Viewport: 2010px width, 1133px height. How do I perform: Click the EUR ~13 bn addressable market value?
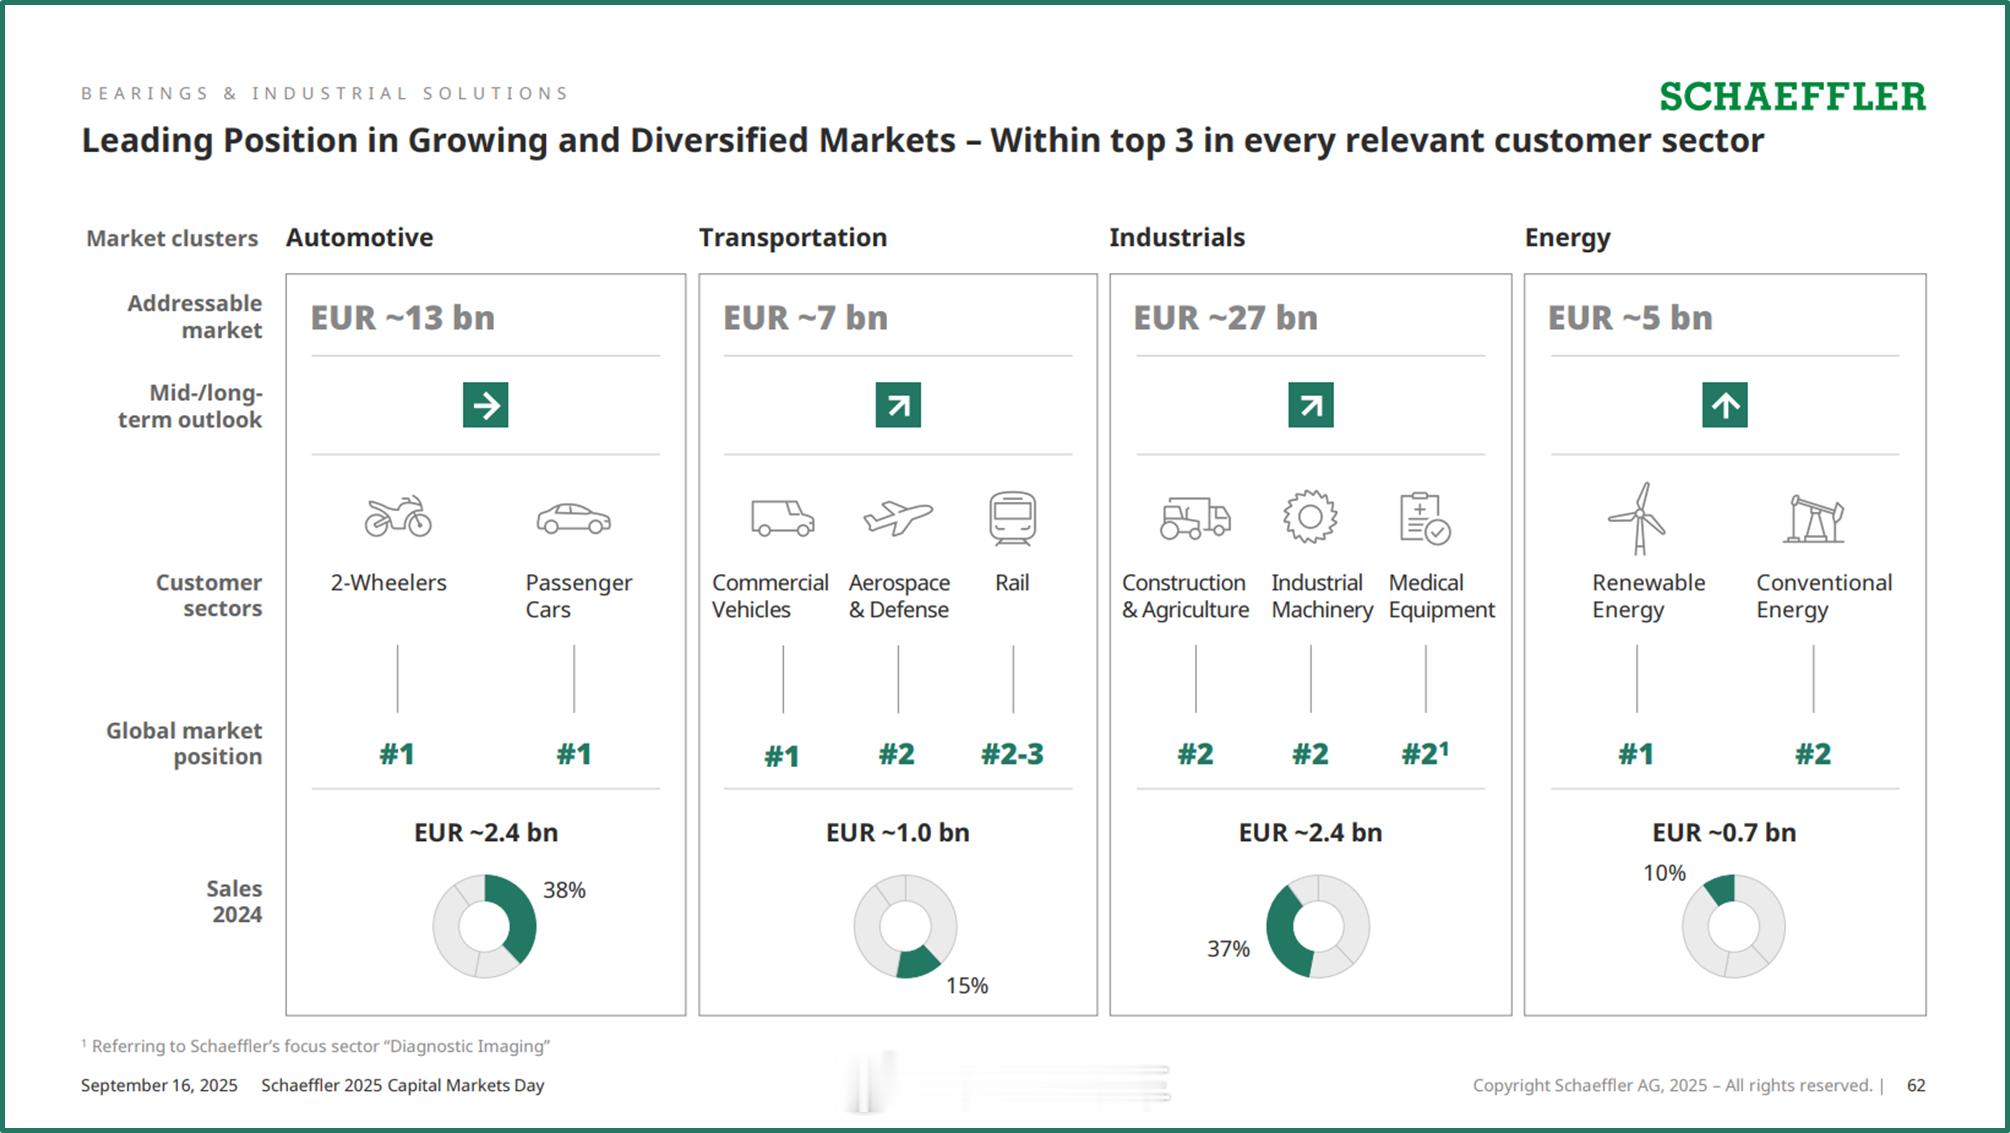coord(402,318)
